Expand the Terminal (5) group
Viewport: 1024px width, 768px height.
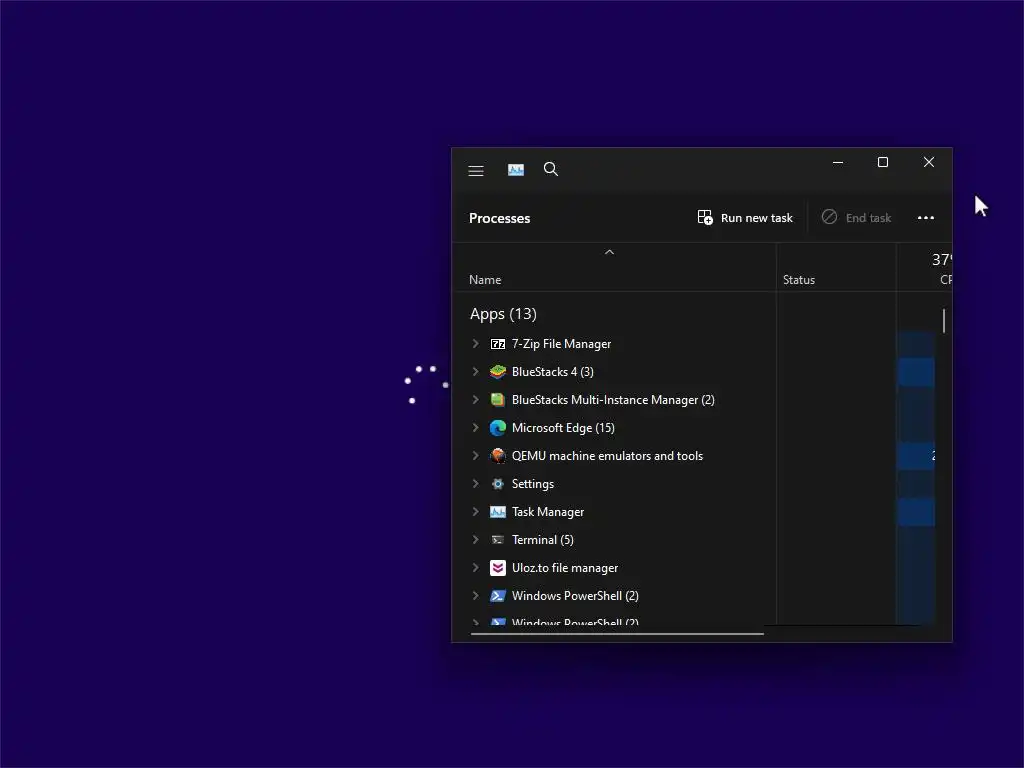point(475,540)
